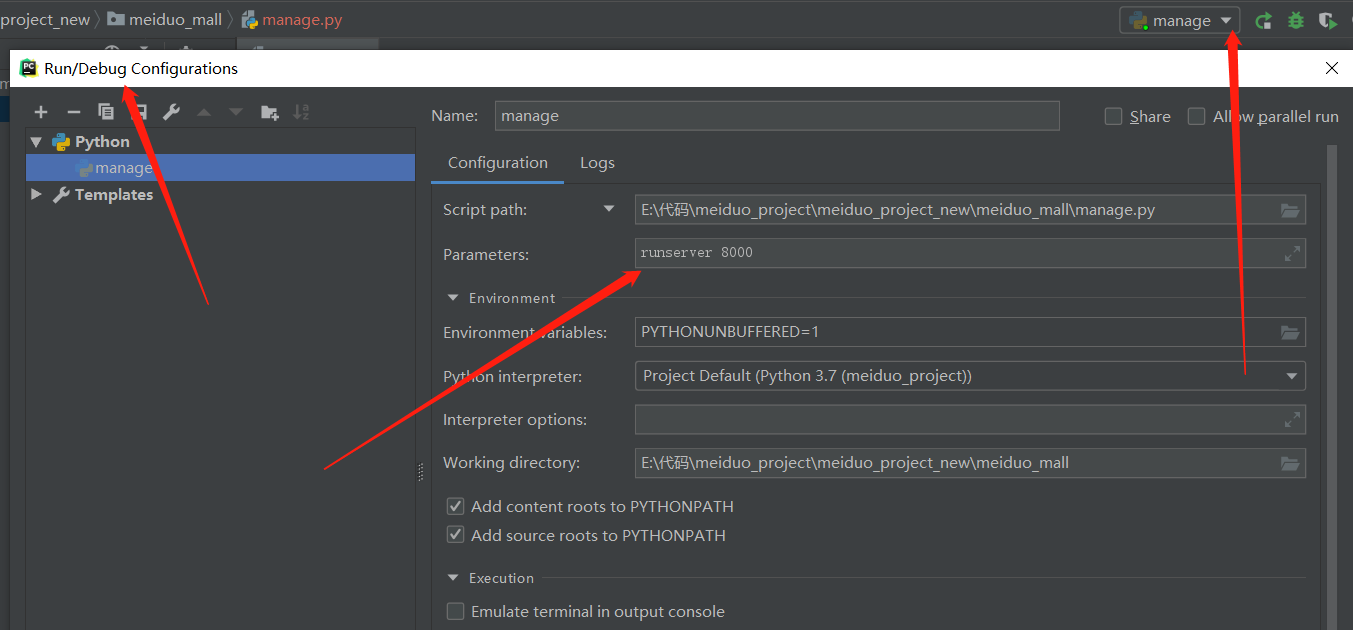Browse for script path folder icon
This screenshot has height=630, width=1353.
(x=1290, y=210)
